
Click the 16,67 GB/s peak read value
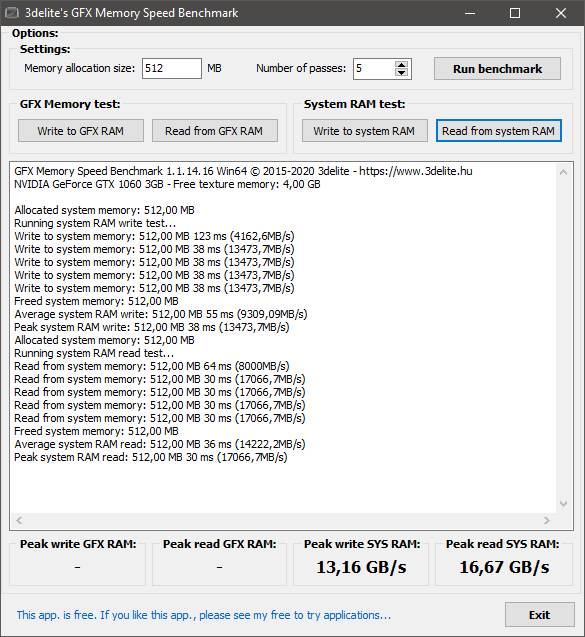click(x=504, y=567)
